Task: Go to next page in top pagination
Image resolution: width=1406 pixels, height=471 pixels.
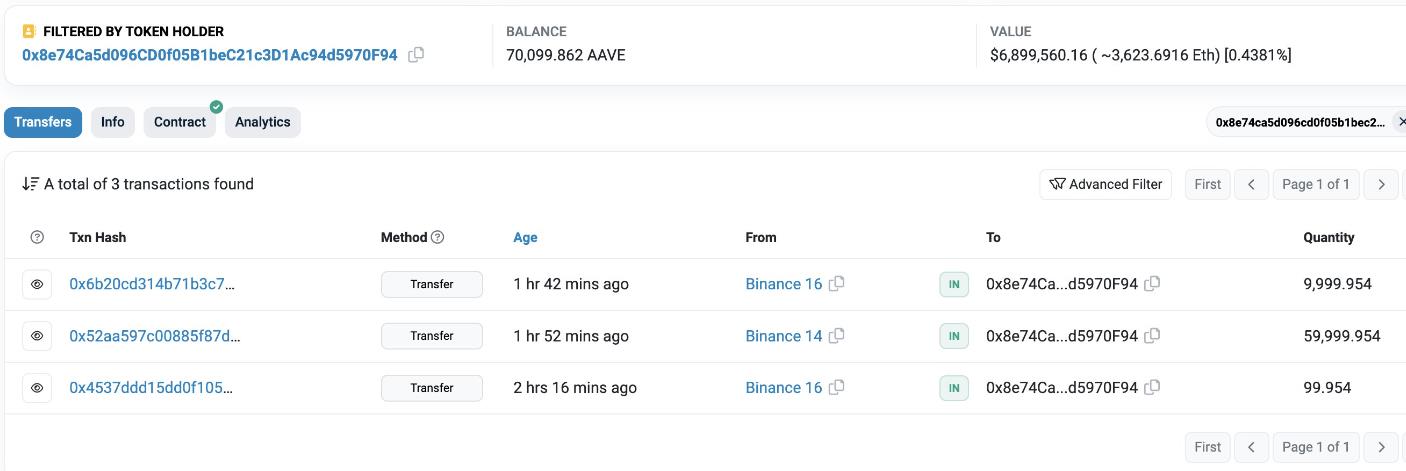Action: pyautogui.click(x=1381, y=184)
